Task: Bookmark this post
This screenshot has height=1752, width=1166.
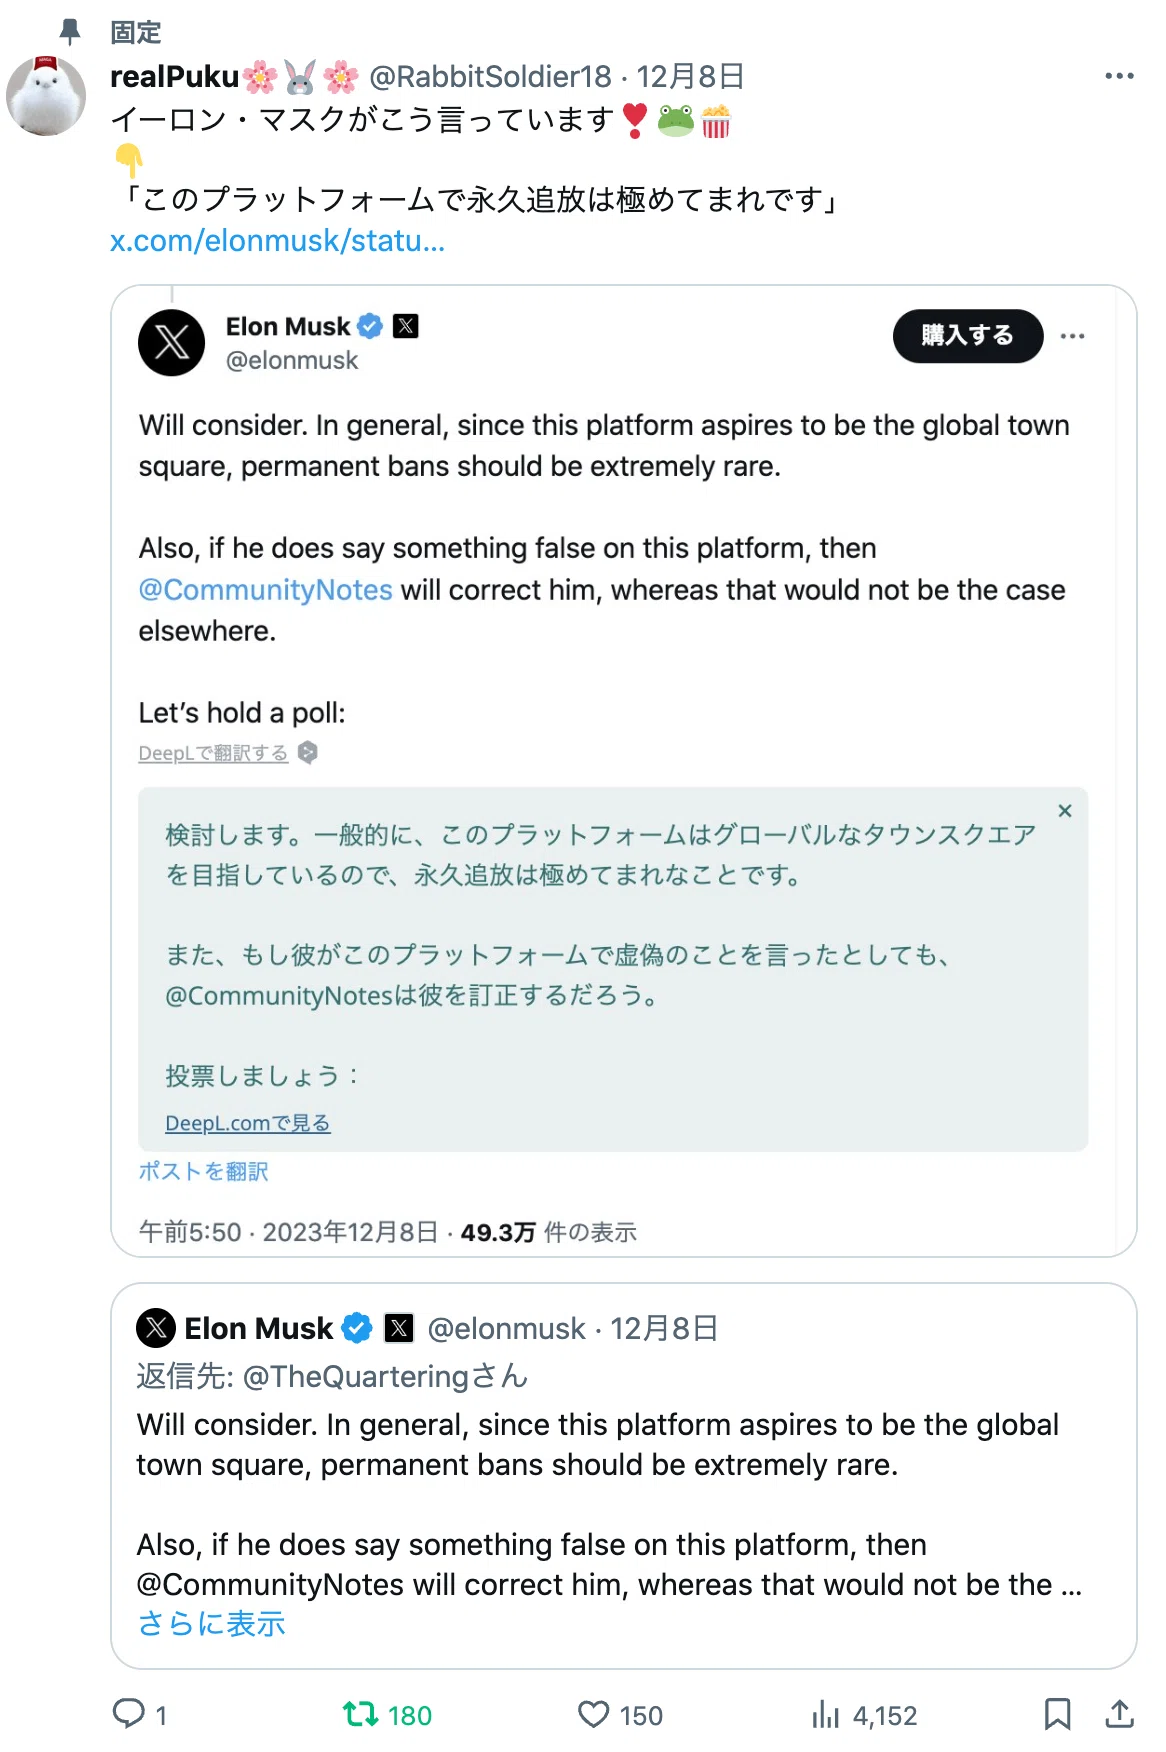Action: coord(1057,1714)
